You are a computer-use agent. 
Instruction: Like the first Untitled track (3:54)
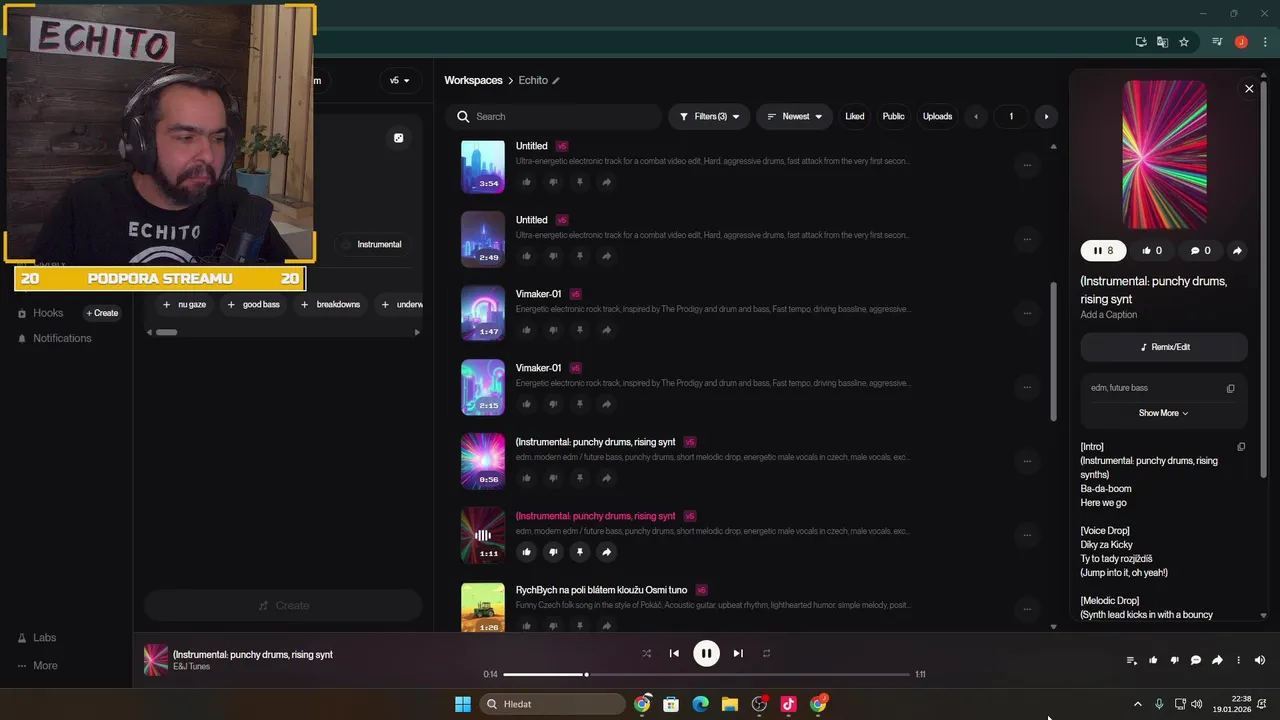[x=527, y=182]
